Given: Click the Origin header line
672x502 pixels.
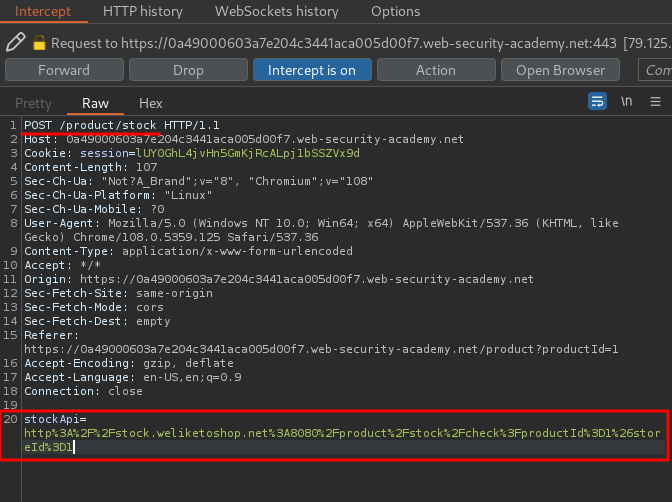Looking at the screenshot, I should 279,279.
